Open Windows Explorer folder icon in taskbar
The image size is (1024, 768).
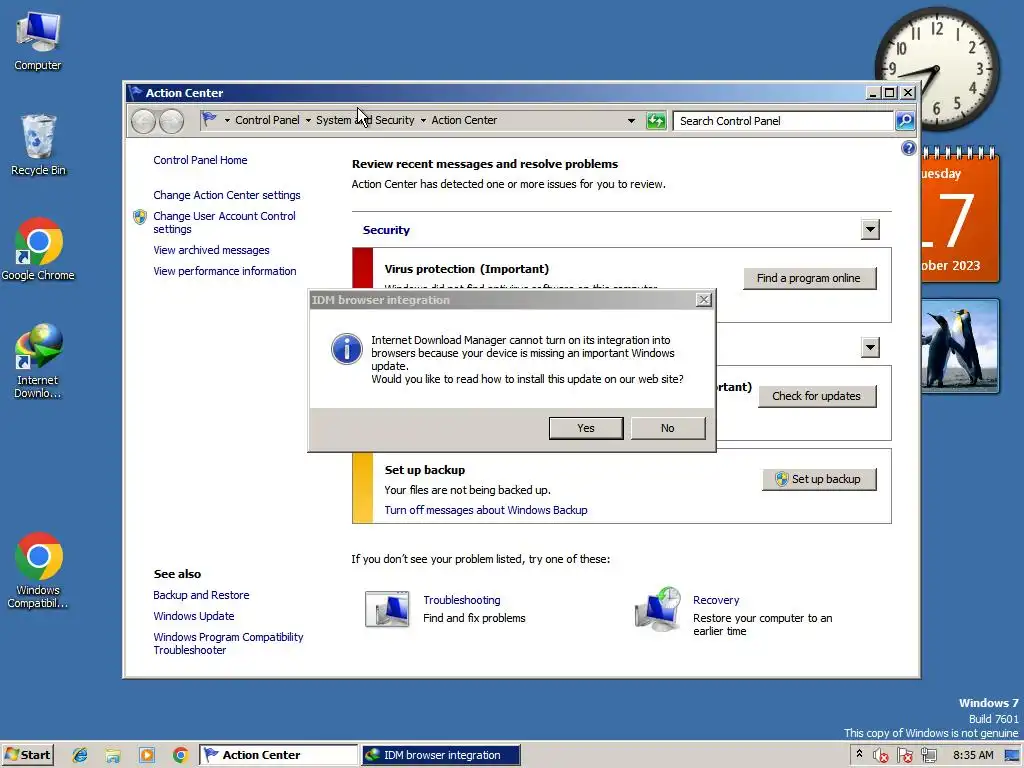113,755
